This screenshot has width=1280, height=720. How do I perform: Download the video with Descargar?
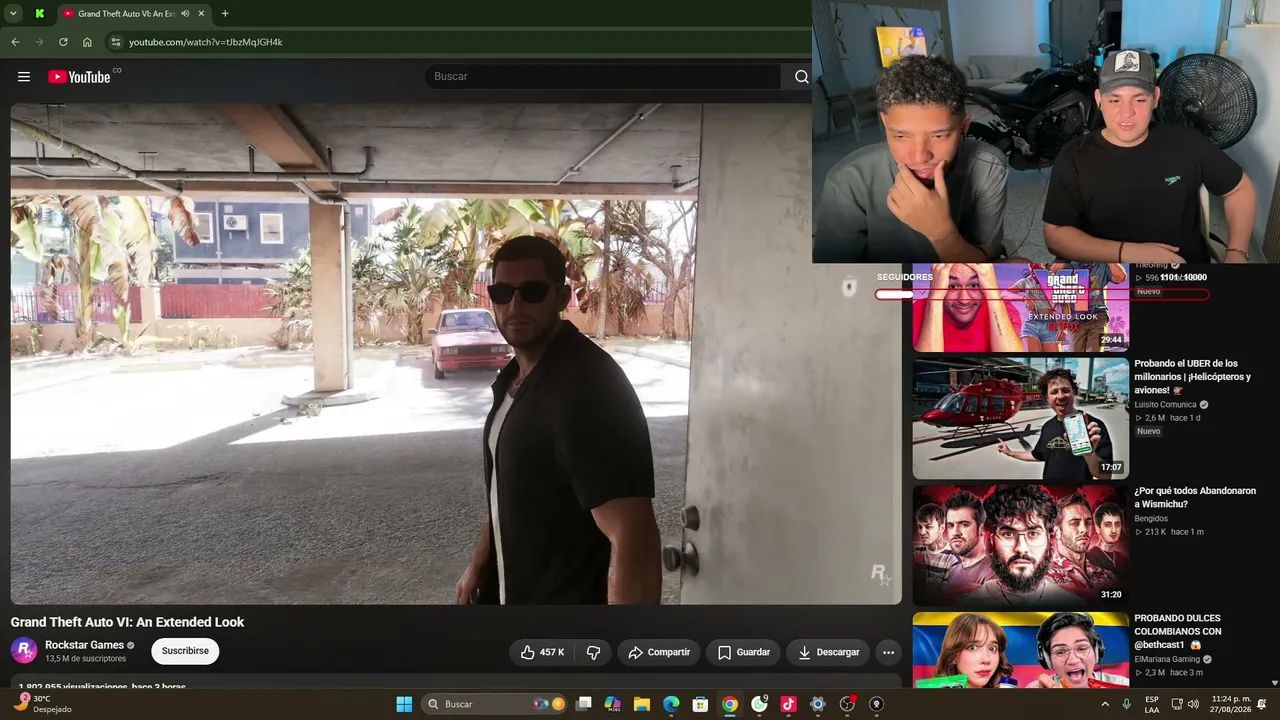pos(829,652)
